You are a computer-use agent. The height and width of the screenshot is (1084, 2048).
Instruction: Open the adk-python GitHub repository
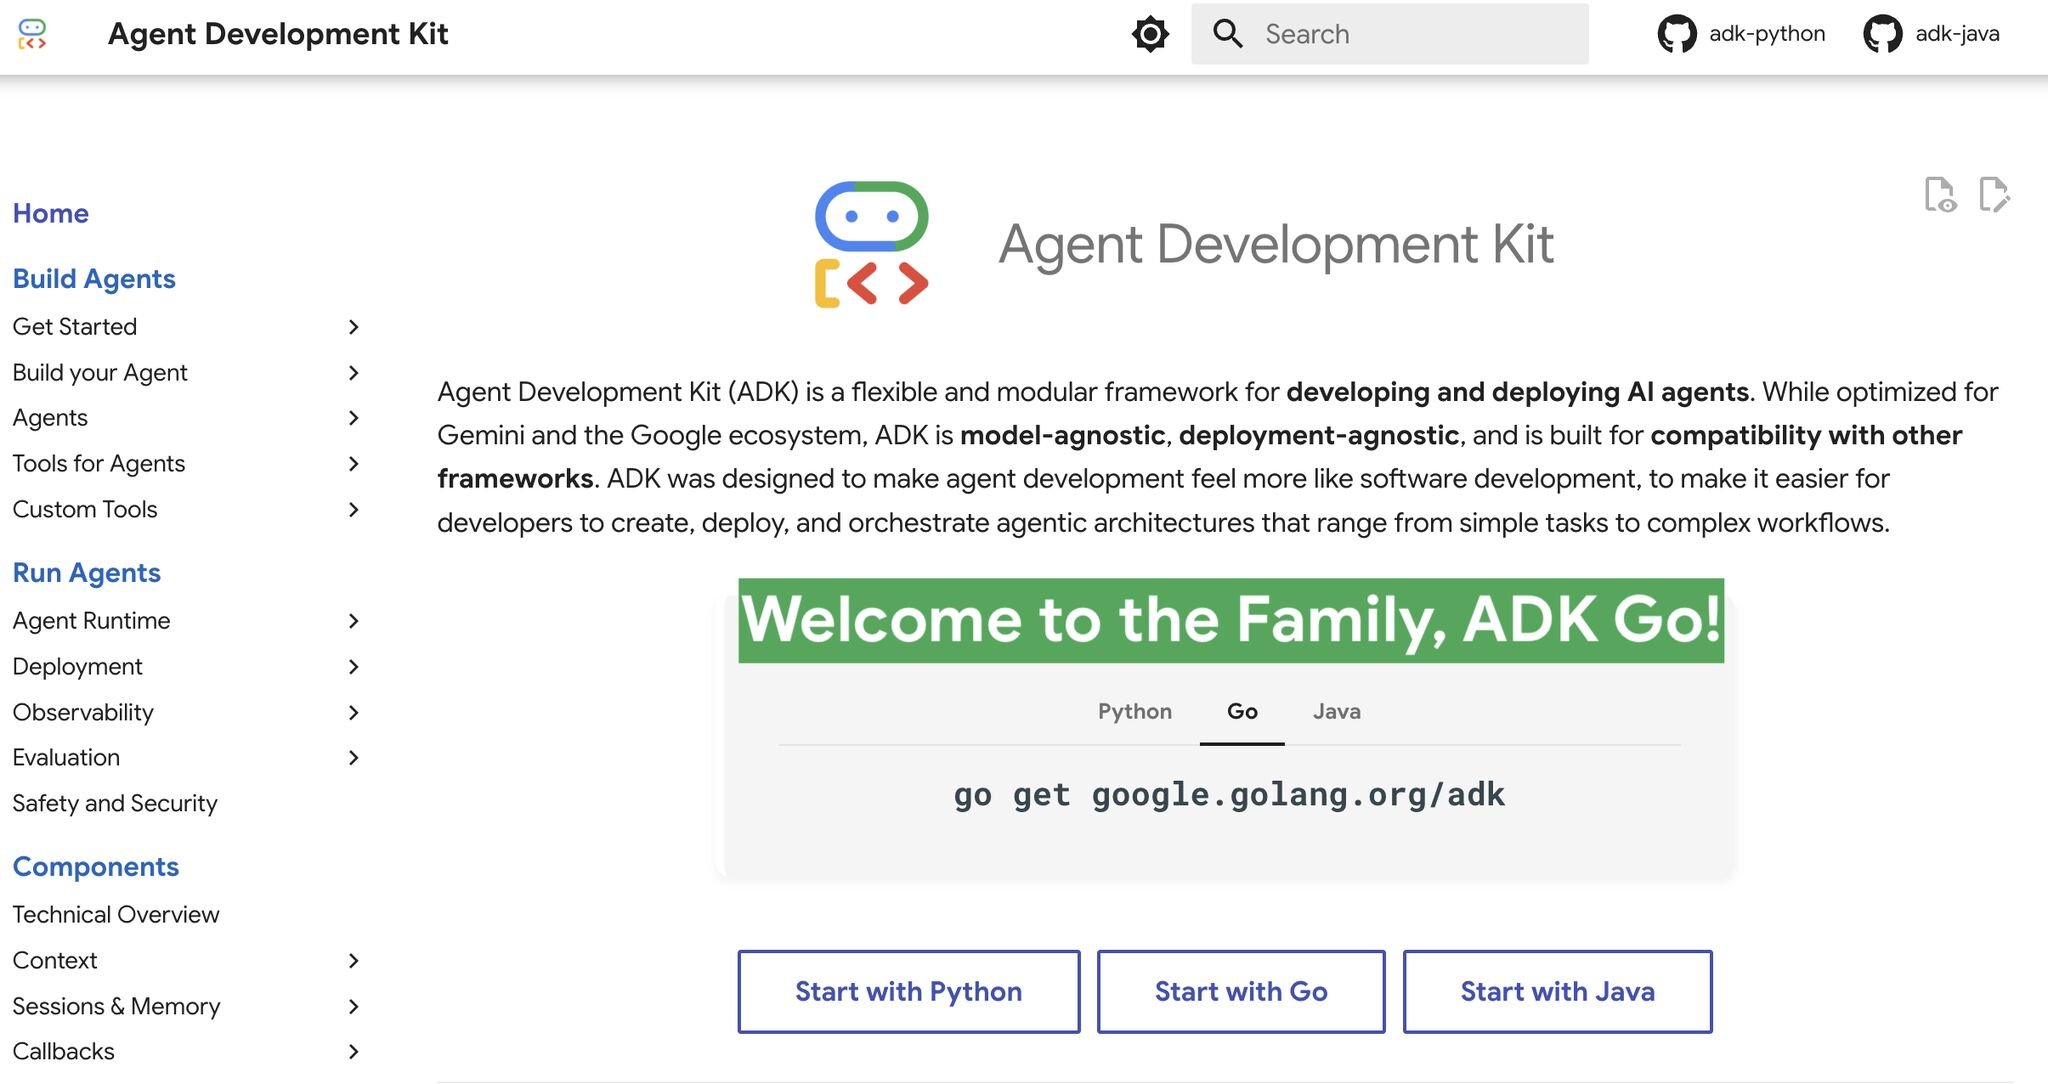coord(1741,34)
